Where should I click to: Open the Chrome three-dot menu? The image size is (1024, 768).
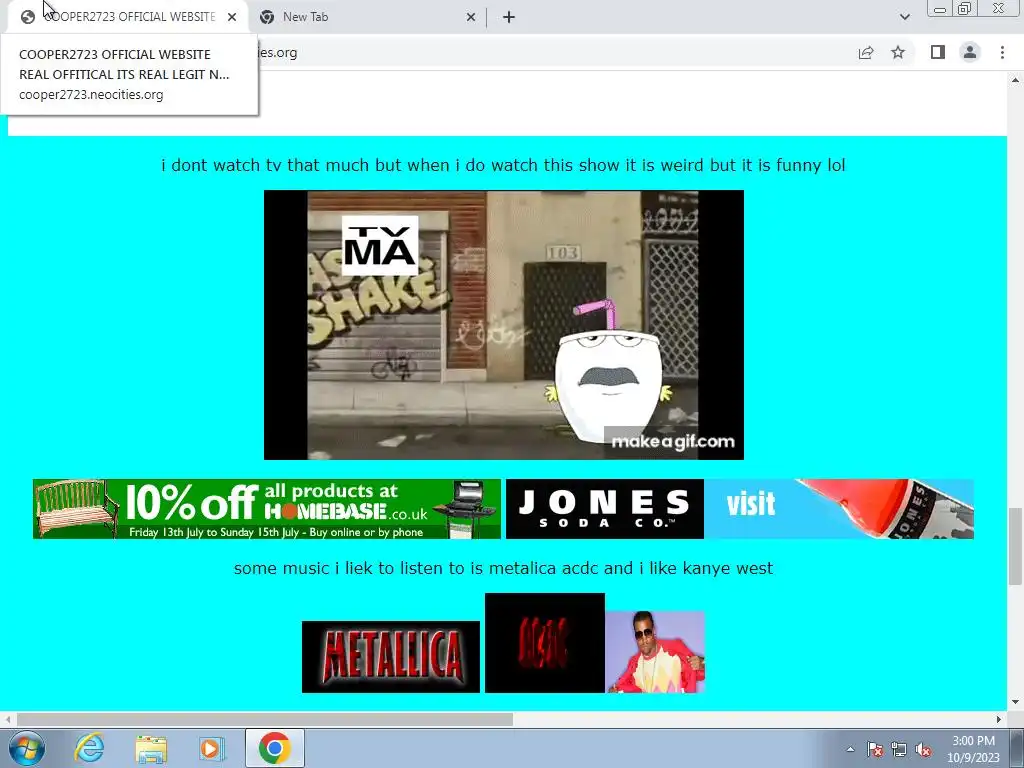pyautogui.click(x=1002, y=52)
